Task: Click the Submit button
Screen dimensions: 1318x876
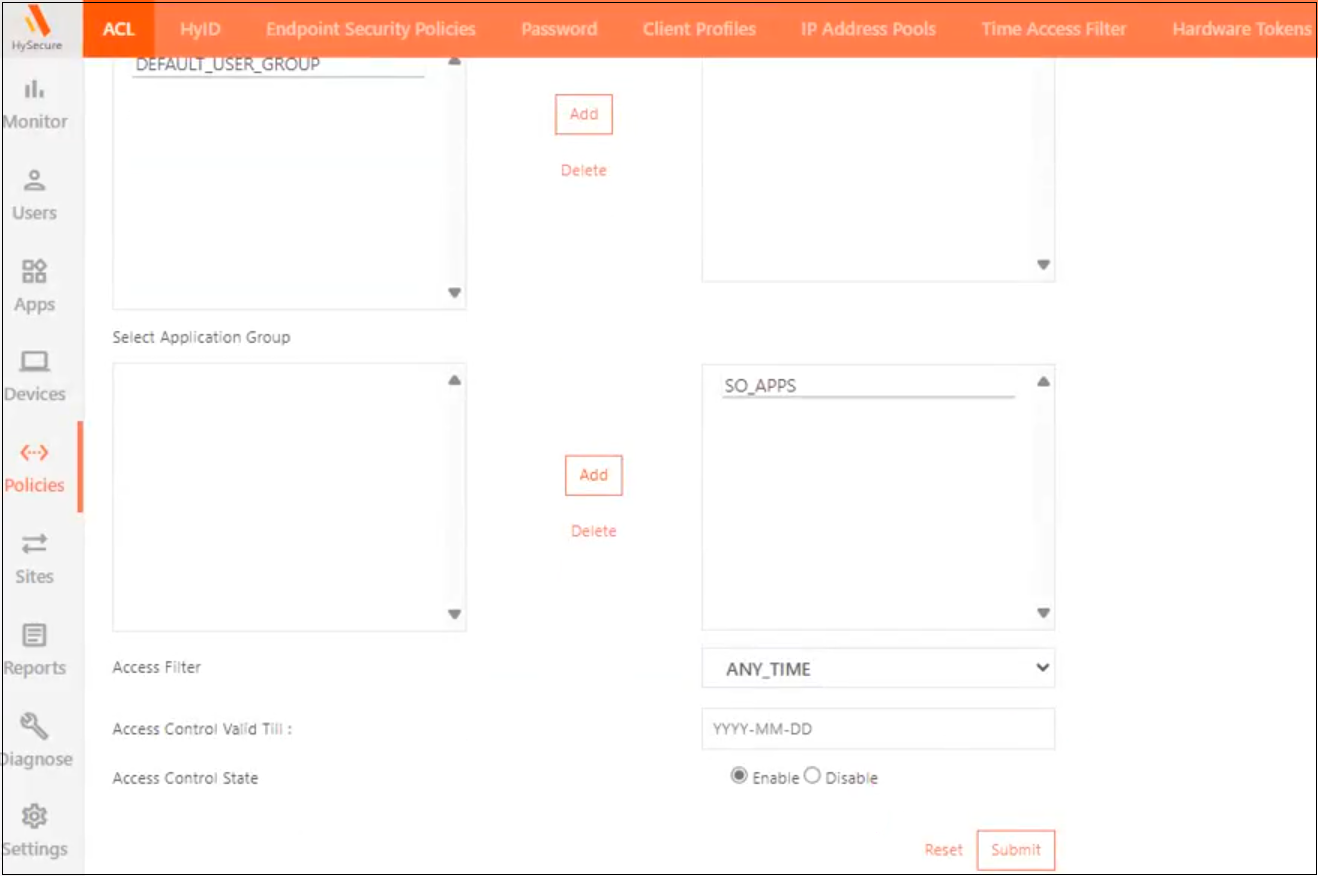Action: [x=1015, y=850]
